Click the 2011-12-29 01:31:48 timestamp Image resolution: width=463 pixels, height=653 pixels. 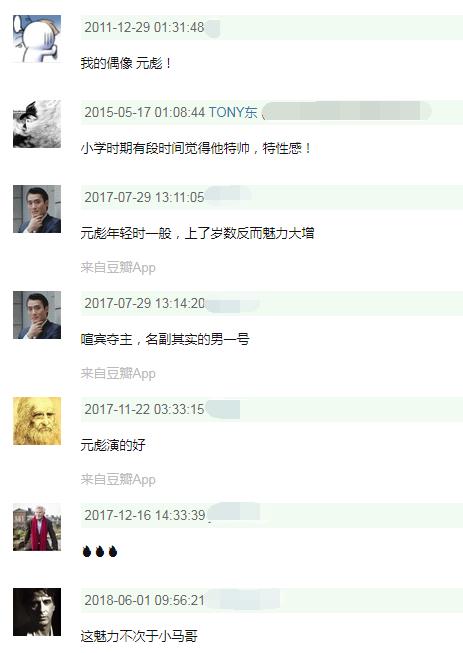coord(144,27)
